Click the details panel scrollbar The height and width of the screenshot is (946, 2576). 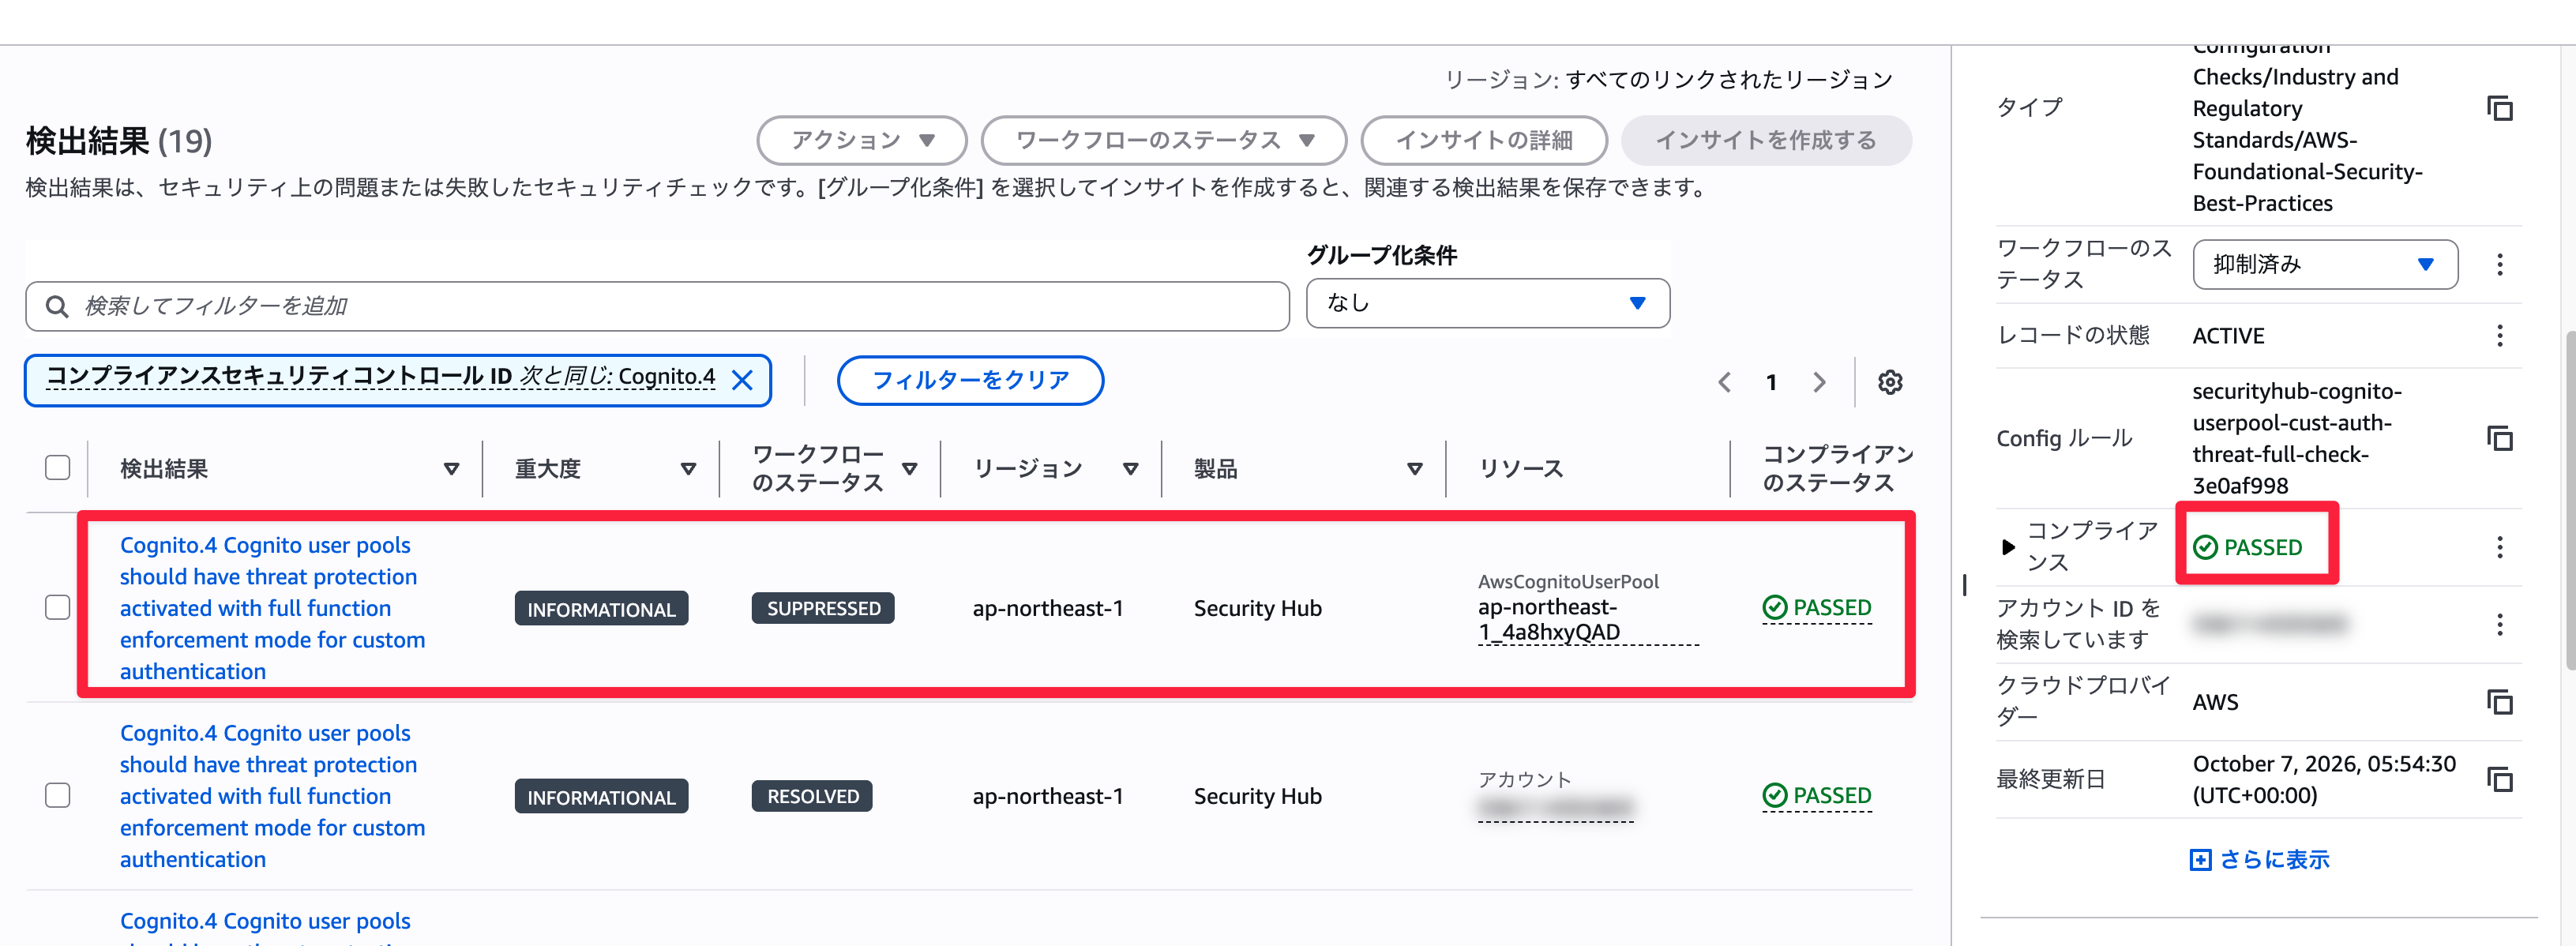(x=2570, y=500)
